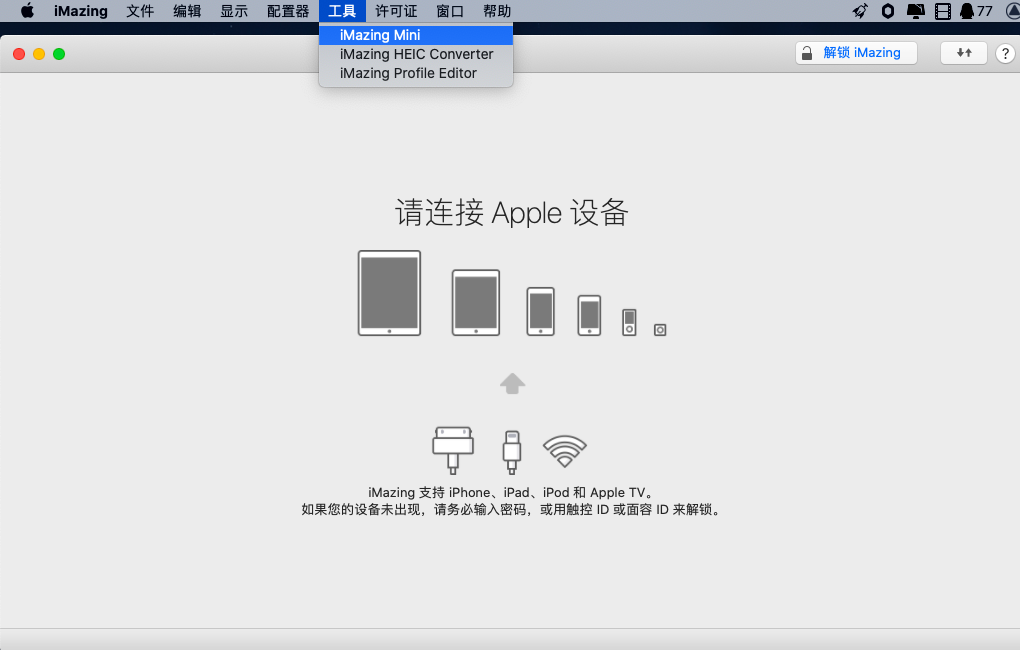Viewport: 1020px width, 650px height.
Task: Click the 30-pin dock connector icon
Action: pos(453,449)
